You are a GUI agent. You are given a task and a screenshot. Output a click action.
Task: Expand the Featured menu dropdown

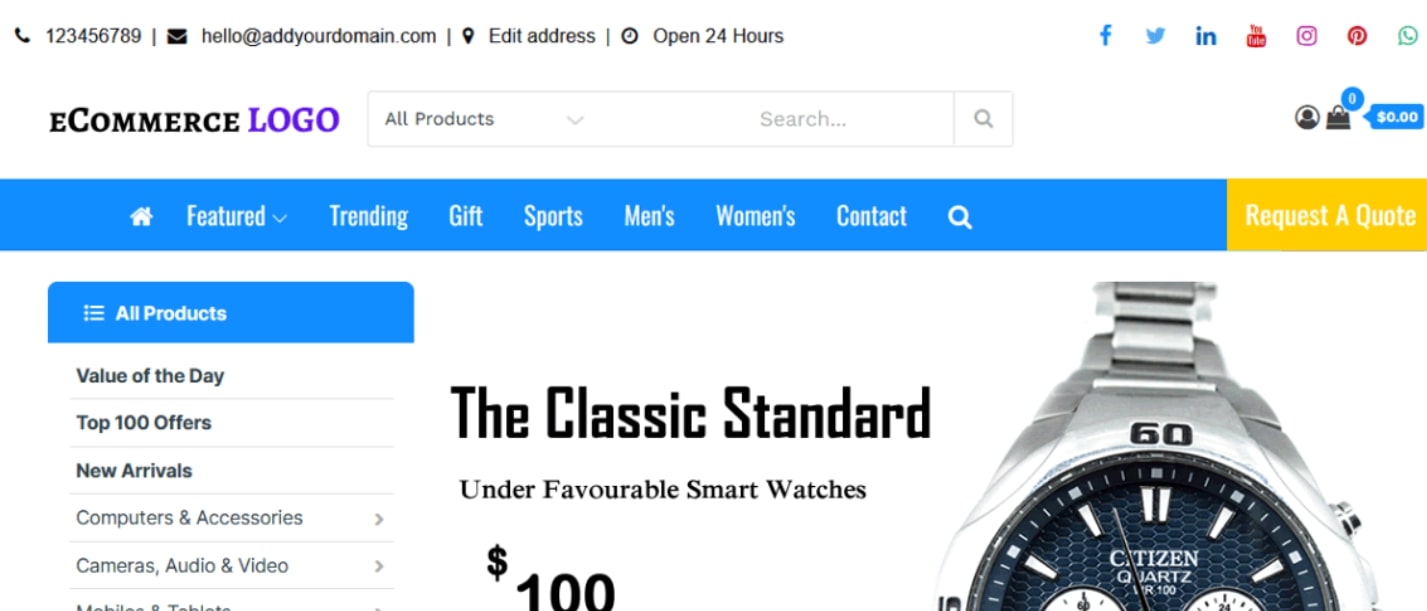tap(236, 216)
